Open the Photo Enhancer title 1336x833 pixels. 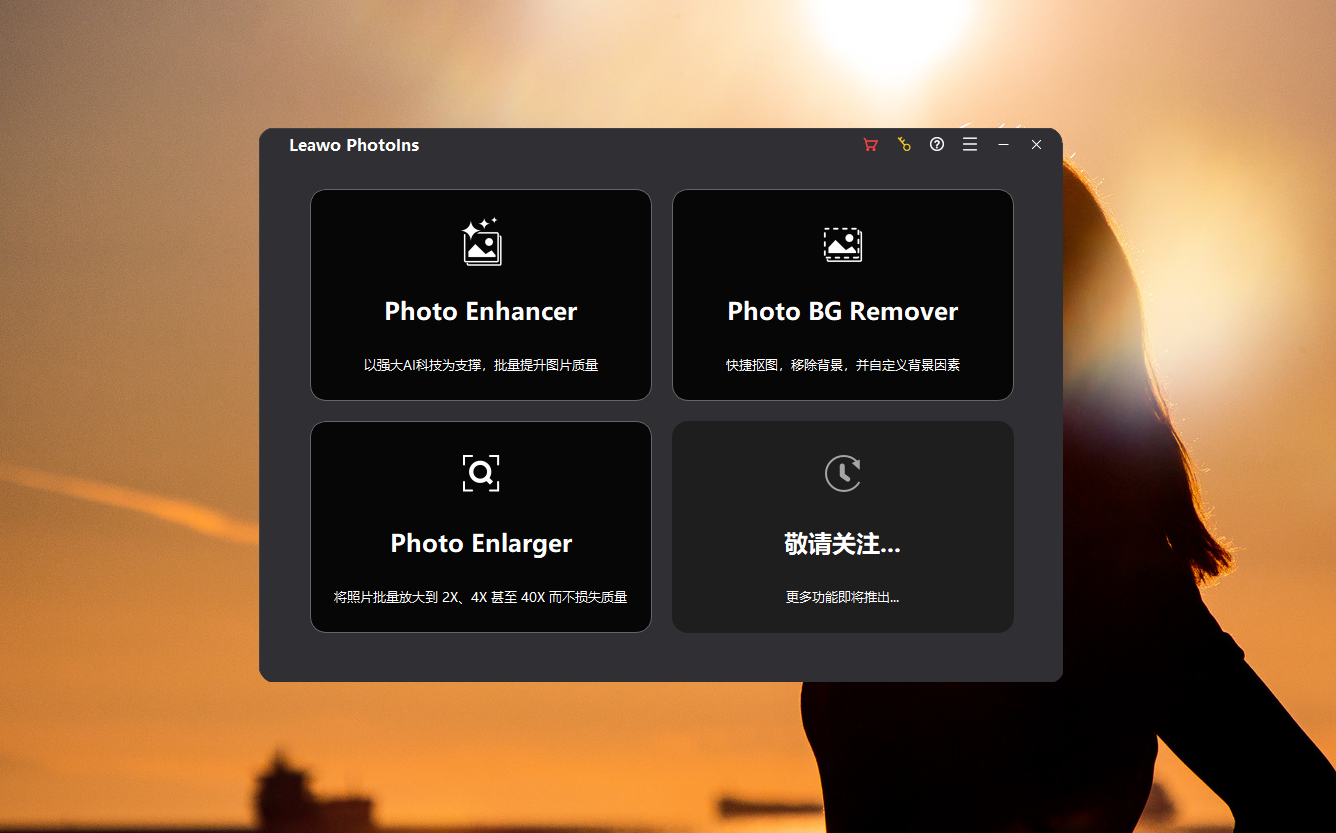481,312
